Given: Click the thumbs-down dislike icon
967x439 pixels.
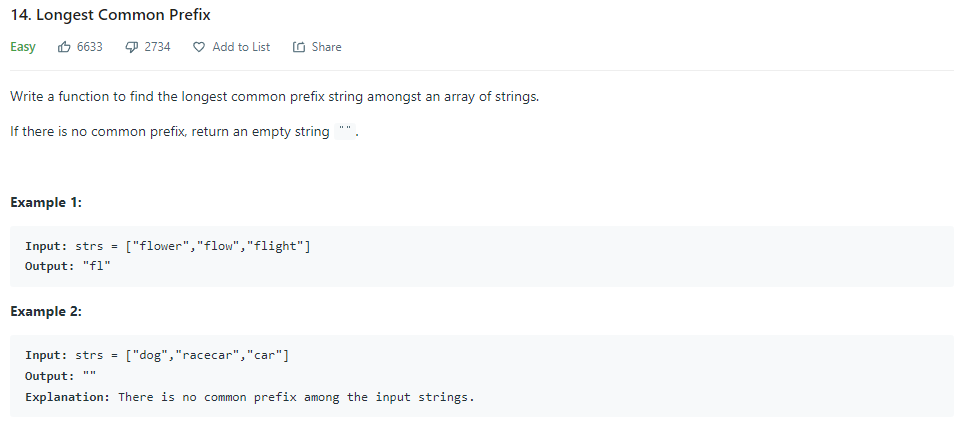Looking at the screenshot, I should [131, 47].
